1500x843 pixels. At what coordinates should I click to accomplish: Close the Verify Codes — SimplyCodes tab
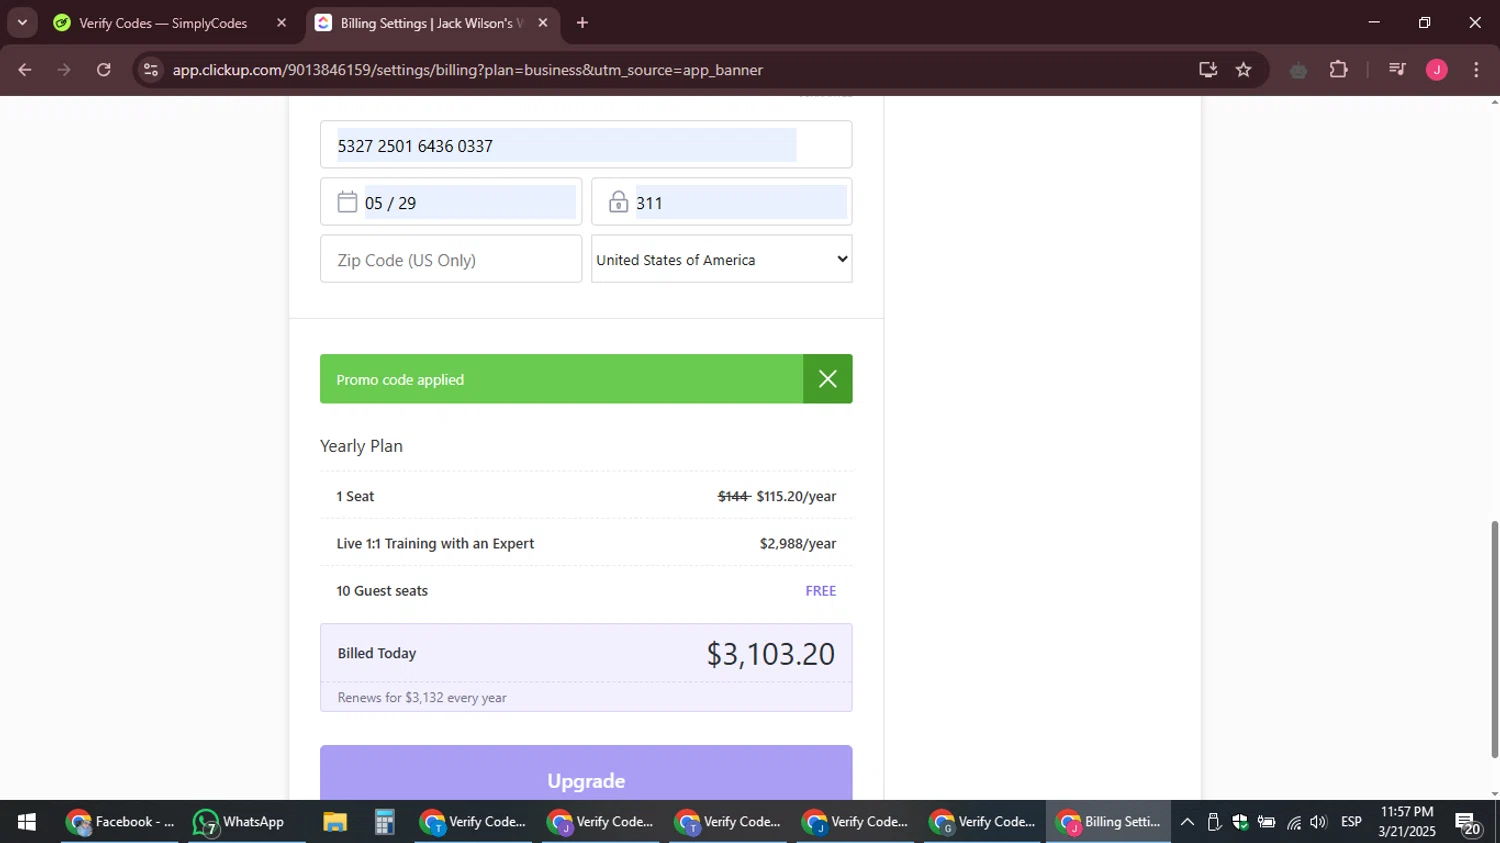[x=281, y=23]
